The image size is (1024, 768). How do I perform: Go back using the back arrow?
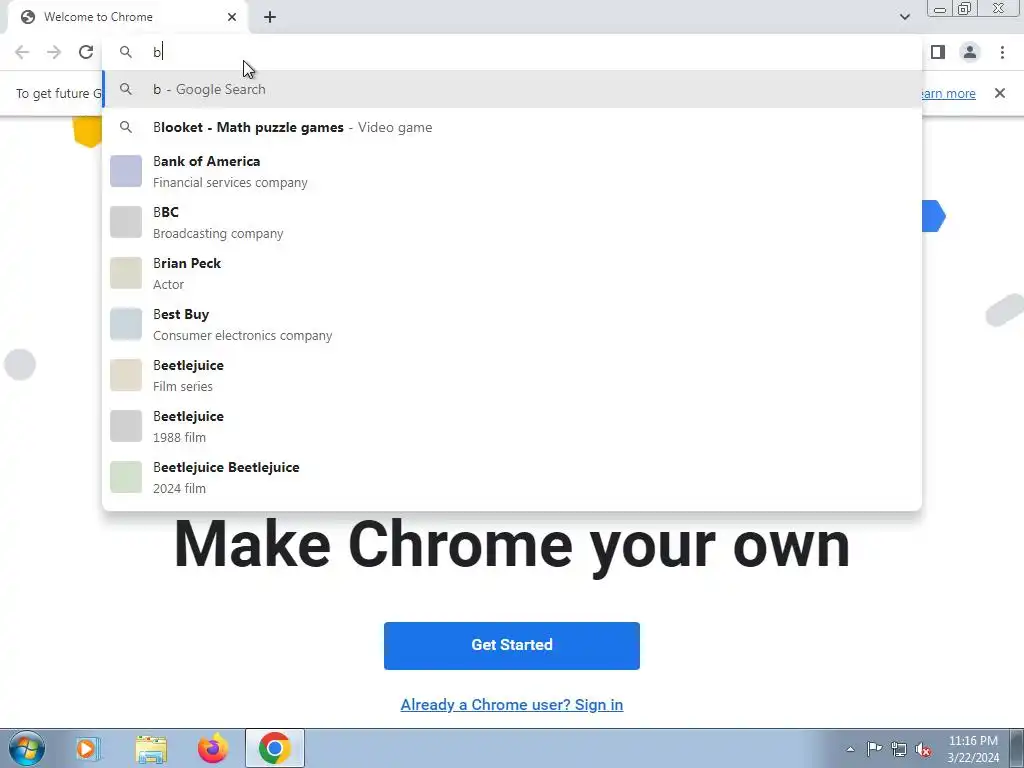tap(22, 52)
